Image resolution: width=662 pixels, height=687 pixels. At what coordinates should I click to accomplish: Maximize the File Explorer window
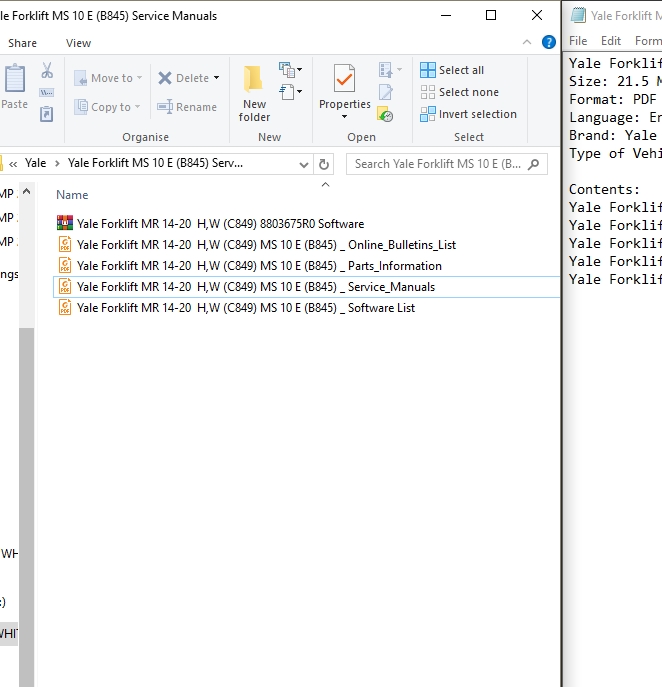491,15
